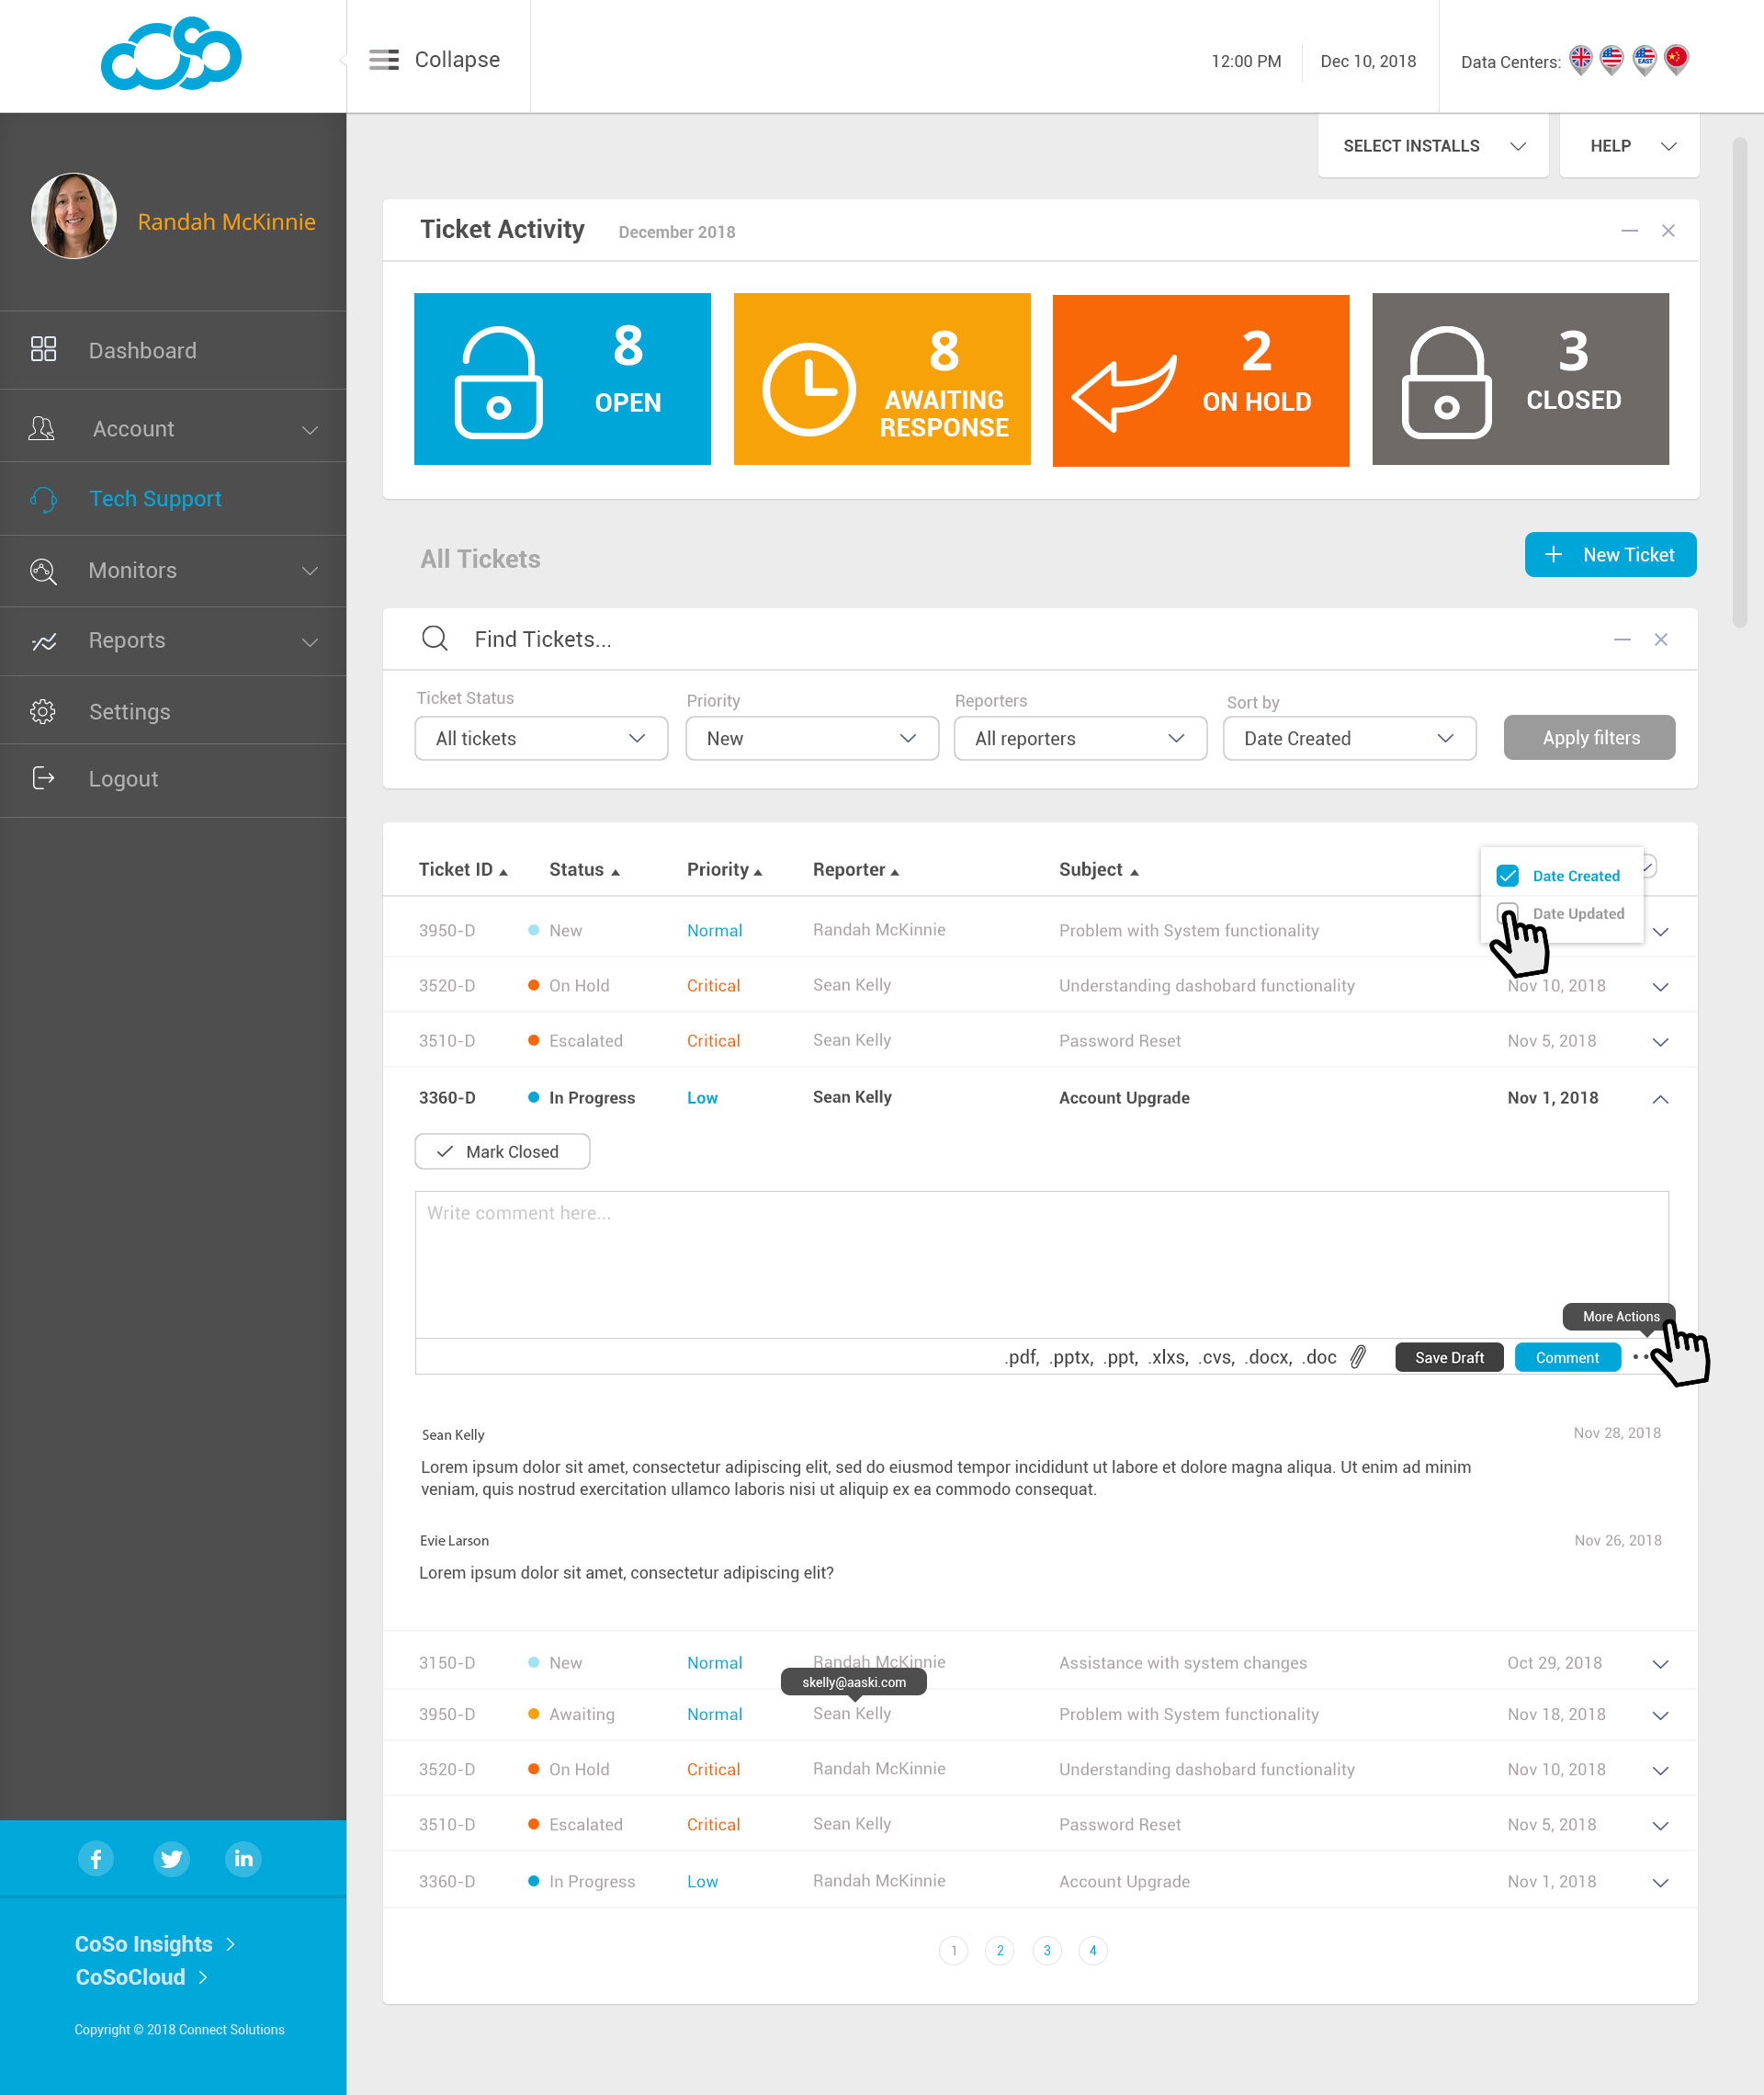1764x2095 pixels.
Task: Click the Write comment here text area
Action: tap(1041, 1264)
